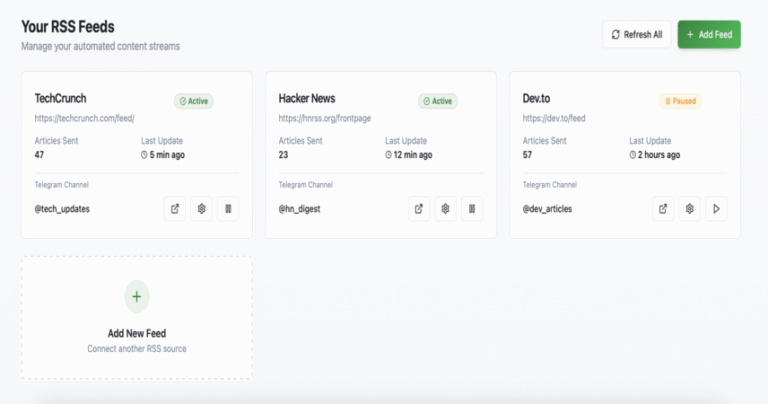Image resolution: width=768 pixels, height=404 pixels.
Task: Open the hnrss.org/frontpage URL link
Action: click(x=325, y=118)
